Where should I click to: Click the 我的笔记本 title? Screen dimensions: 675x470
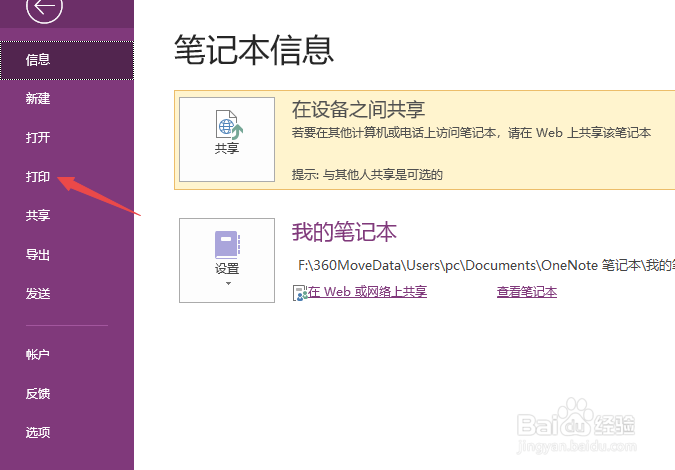(344, 232)
